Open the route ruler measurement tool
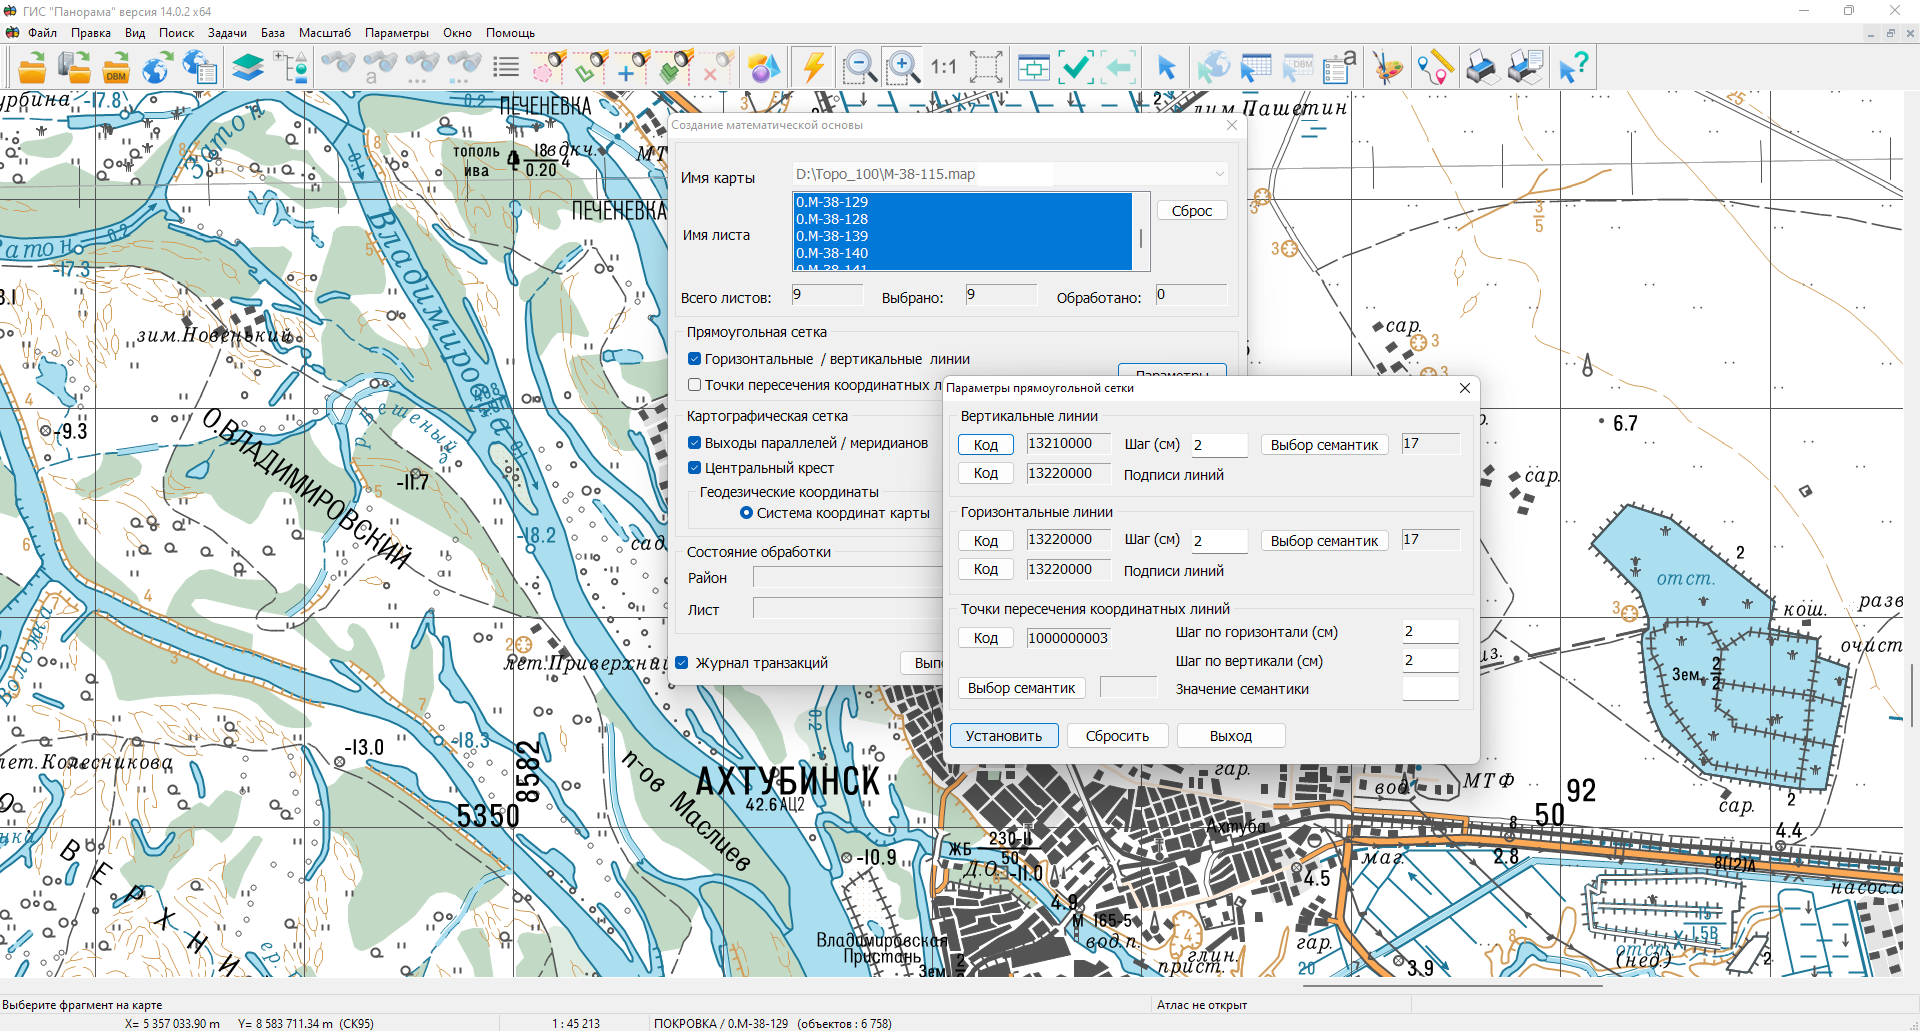Viewport: 1920px width, 1032px height. (1435, 68)
